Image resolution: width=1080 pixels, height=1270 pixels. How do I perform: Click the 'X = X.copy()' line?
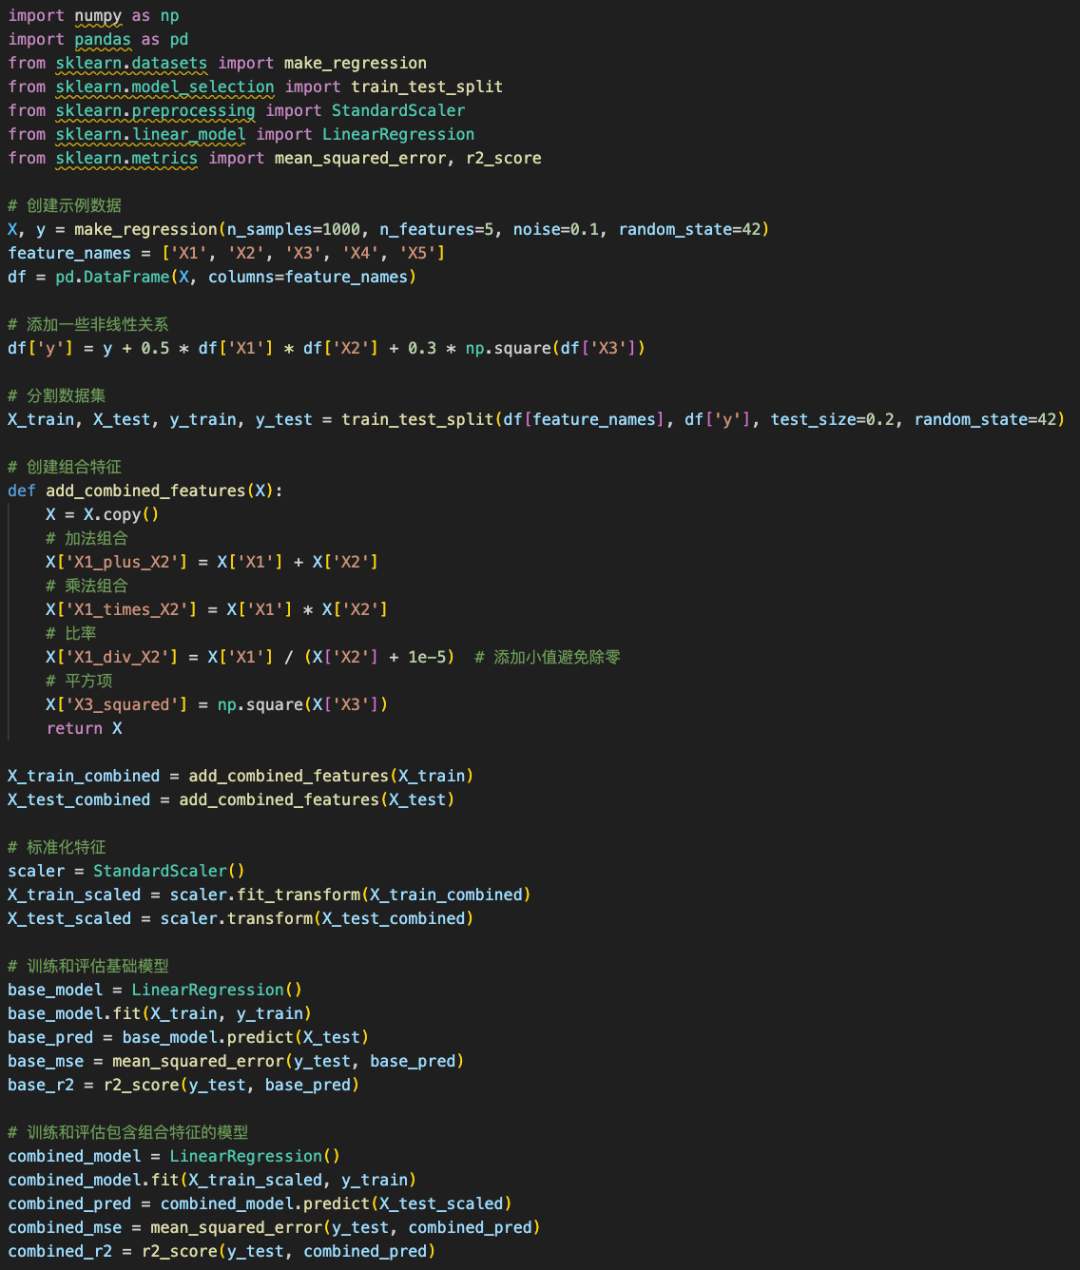point(103,515)
